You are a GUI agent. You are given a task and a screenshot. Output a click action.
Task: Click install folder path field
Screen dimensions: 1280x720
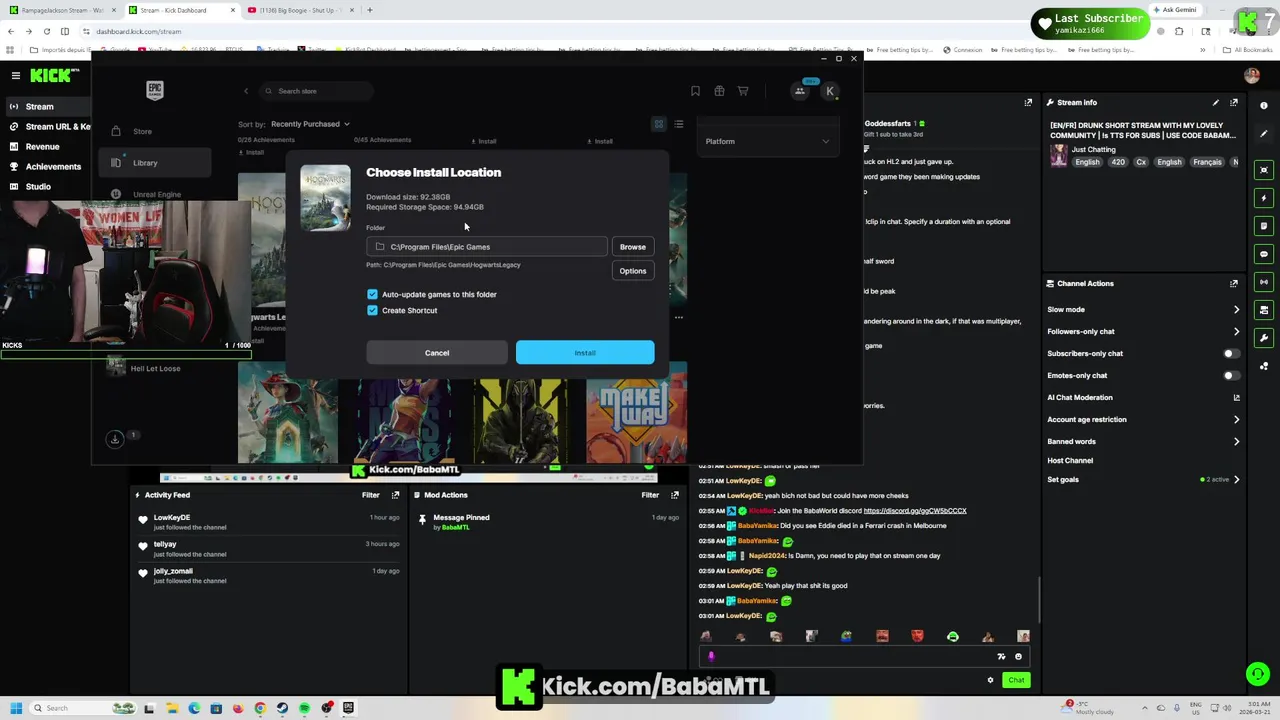487,247
